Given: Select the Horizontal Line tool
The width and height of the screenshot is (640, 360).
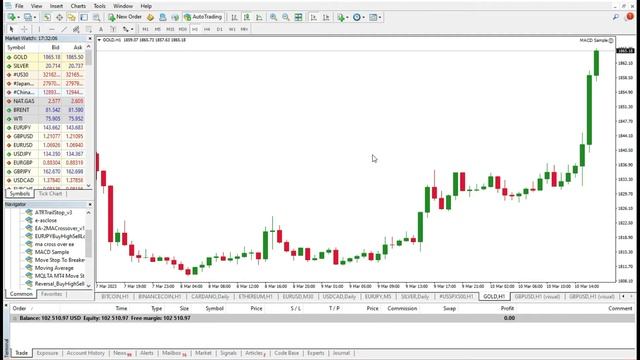Looking at the screenshot, I should 51,29.
